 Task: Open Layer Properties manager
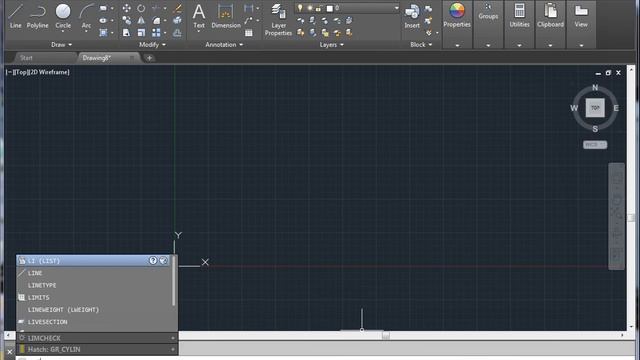click(x=278, y=20)
